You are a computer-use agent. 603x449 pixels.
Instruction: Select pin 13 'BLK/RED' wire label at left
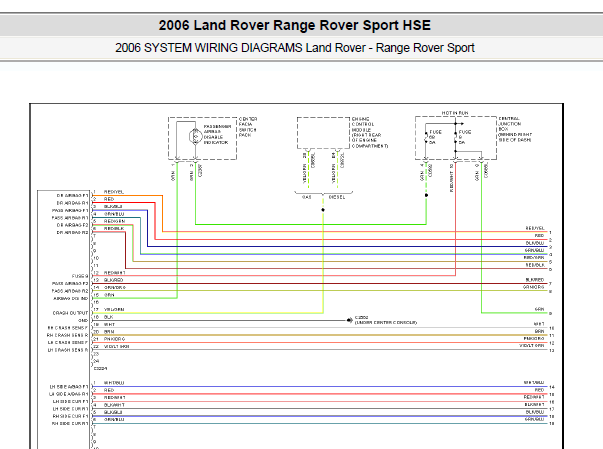pos(113,280)
